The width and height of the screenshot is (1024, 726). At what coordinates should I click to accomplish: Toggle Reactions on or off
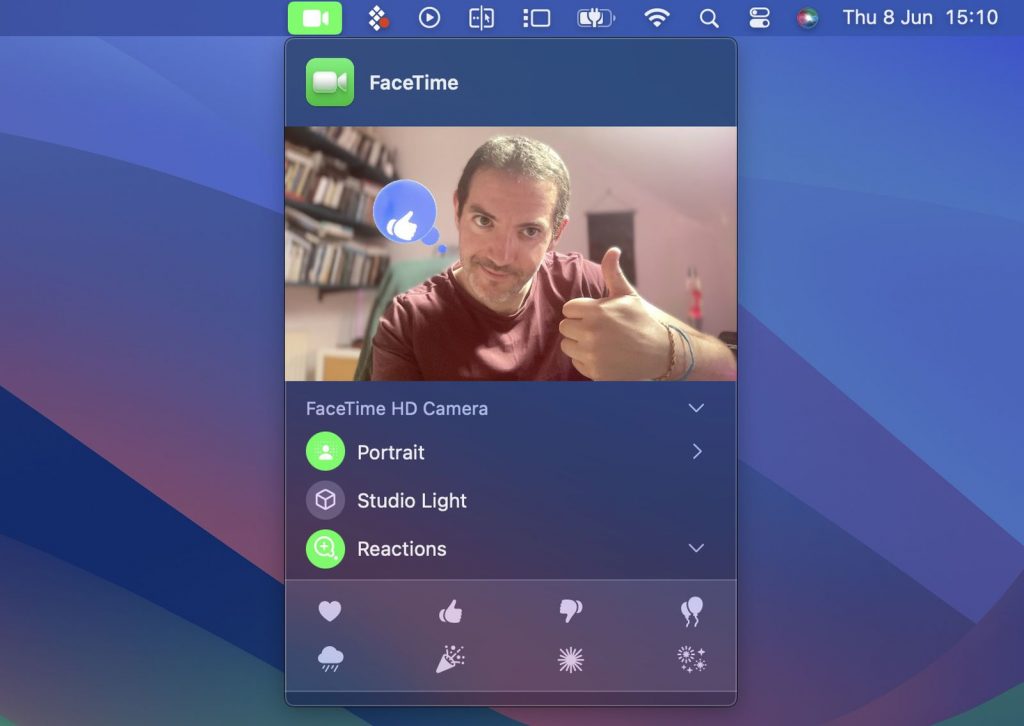coord(325,548)
